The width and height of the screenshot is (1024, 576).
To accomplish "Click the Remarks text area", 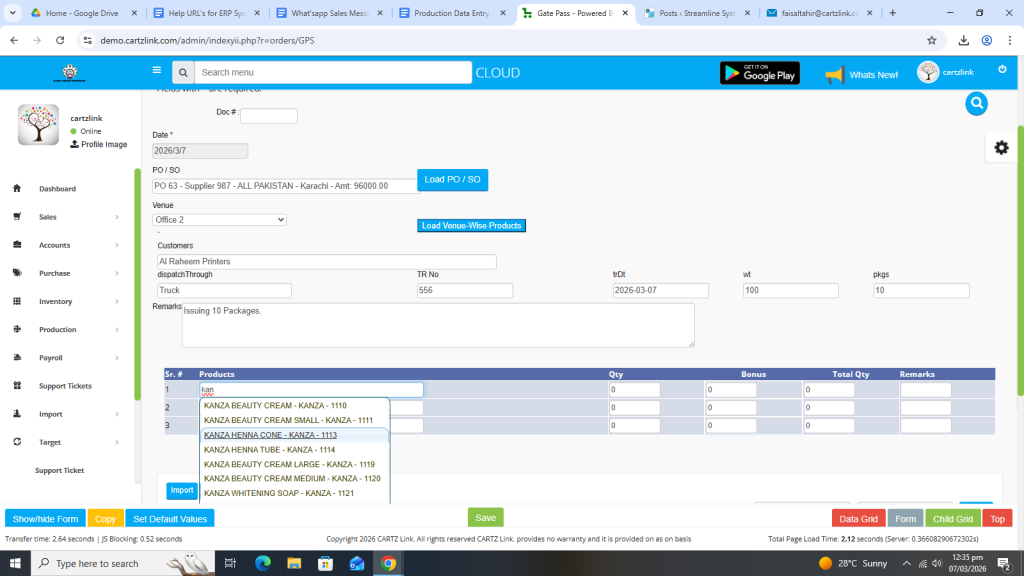I will [438, 325].
